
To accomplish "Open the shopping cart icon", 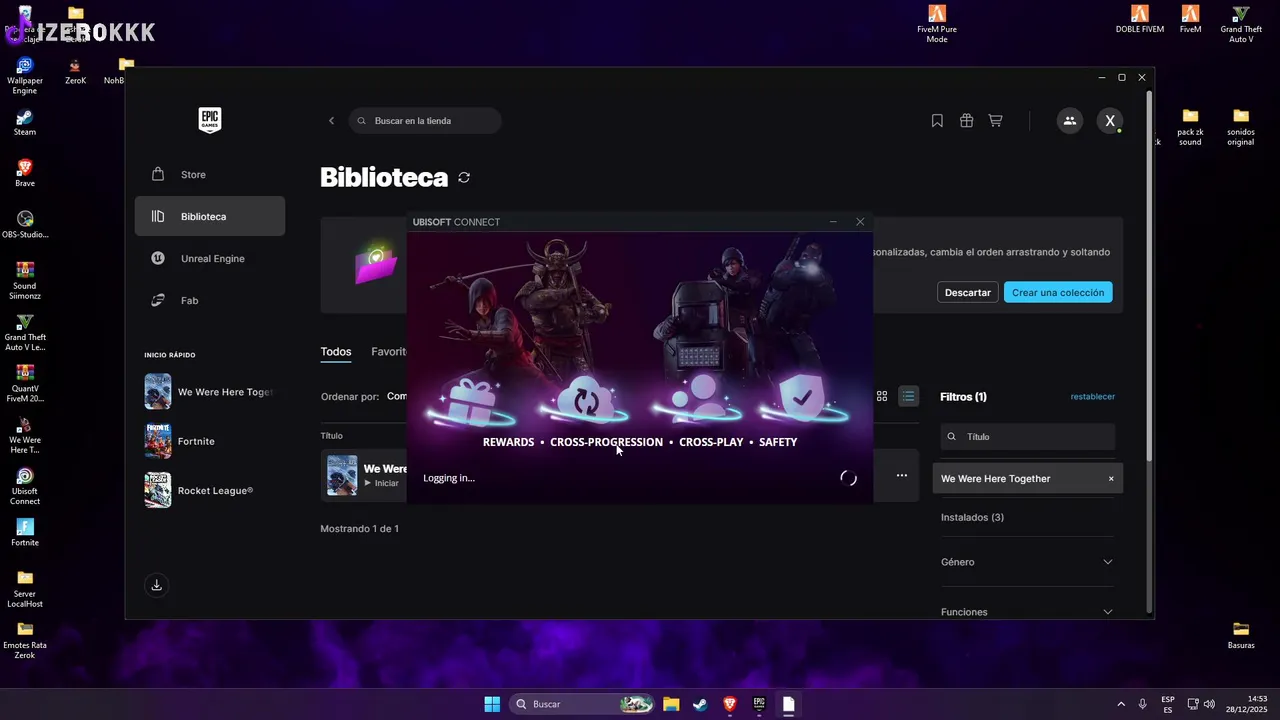I will 995,121.
